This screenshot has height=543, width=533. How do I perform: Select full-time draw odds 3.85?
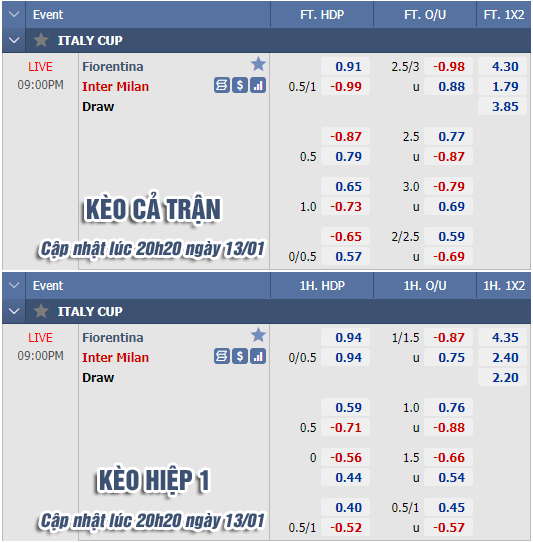[x=503, y=107]
